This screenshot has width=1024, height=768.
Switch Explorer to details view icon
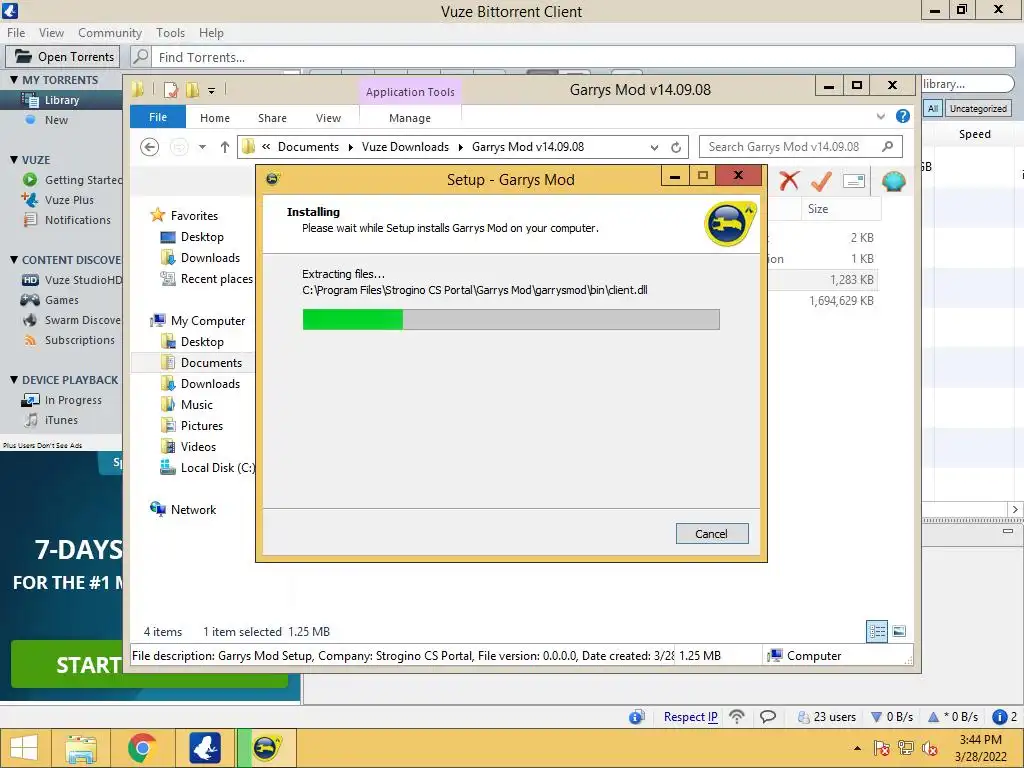[877, 631]
